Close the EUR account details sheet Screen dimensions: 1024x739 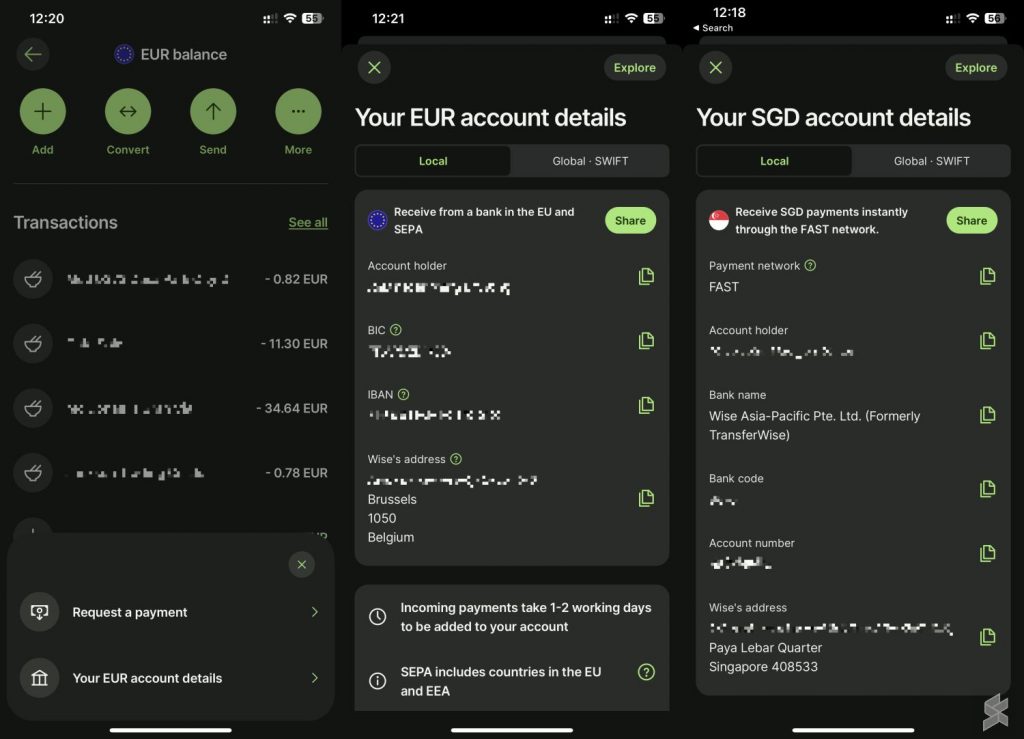(x=374, y=68)
